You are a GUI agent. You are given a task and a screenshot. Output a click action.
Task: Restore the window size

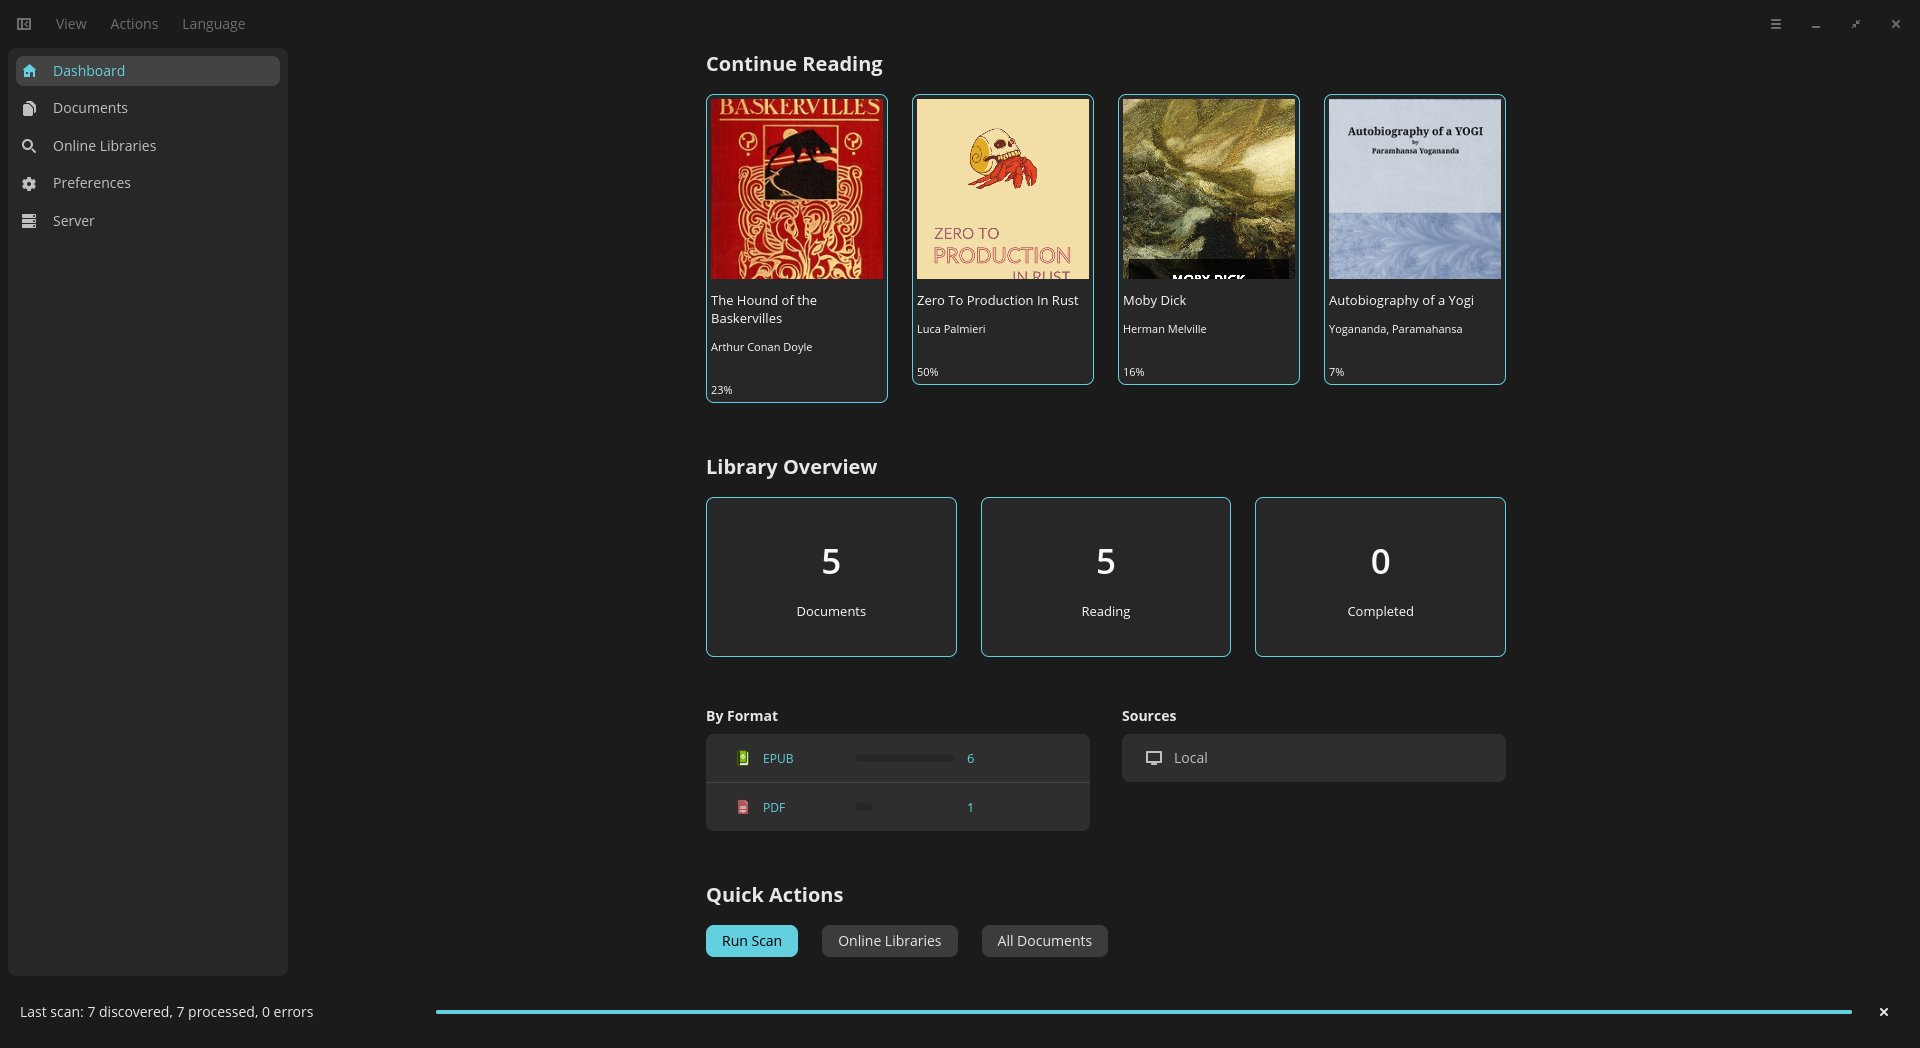coord(1856,24)
